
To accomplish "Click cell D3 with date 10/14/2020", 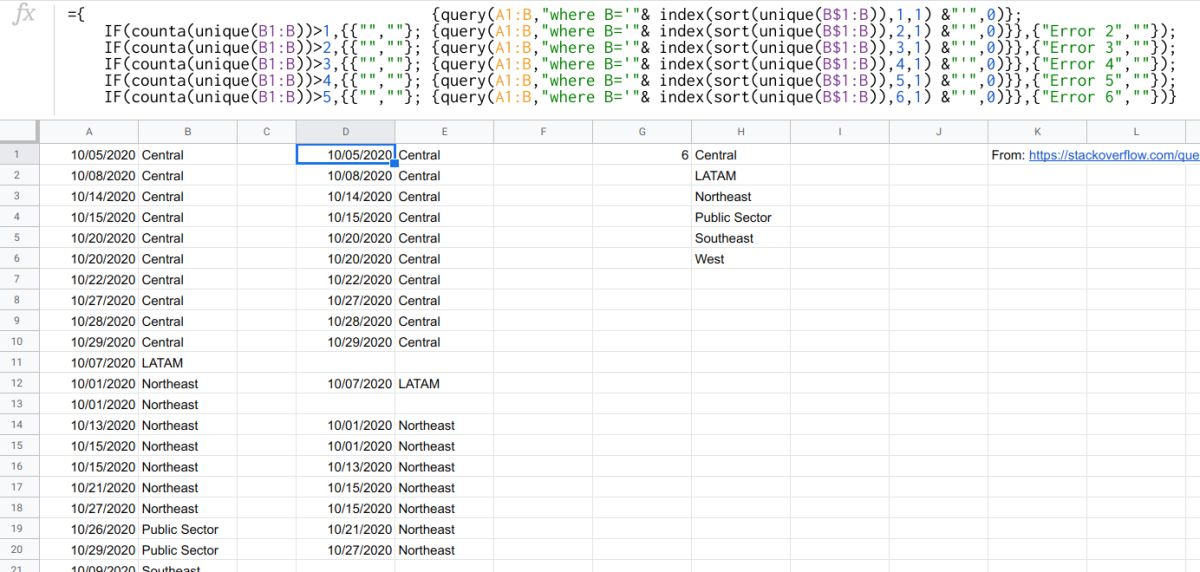I will point(346,197).
